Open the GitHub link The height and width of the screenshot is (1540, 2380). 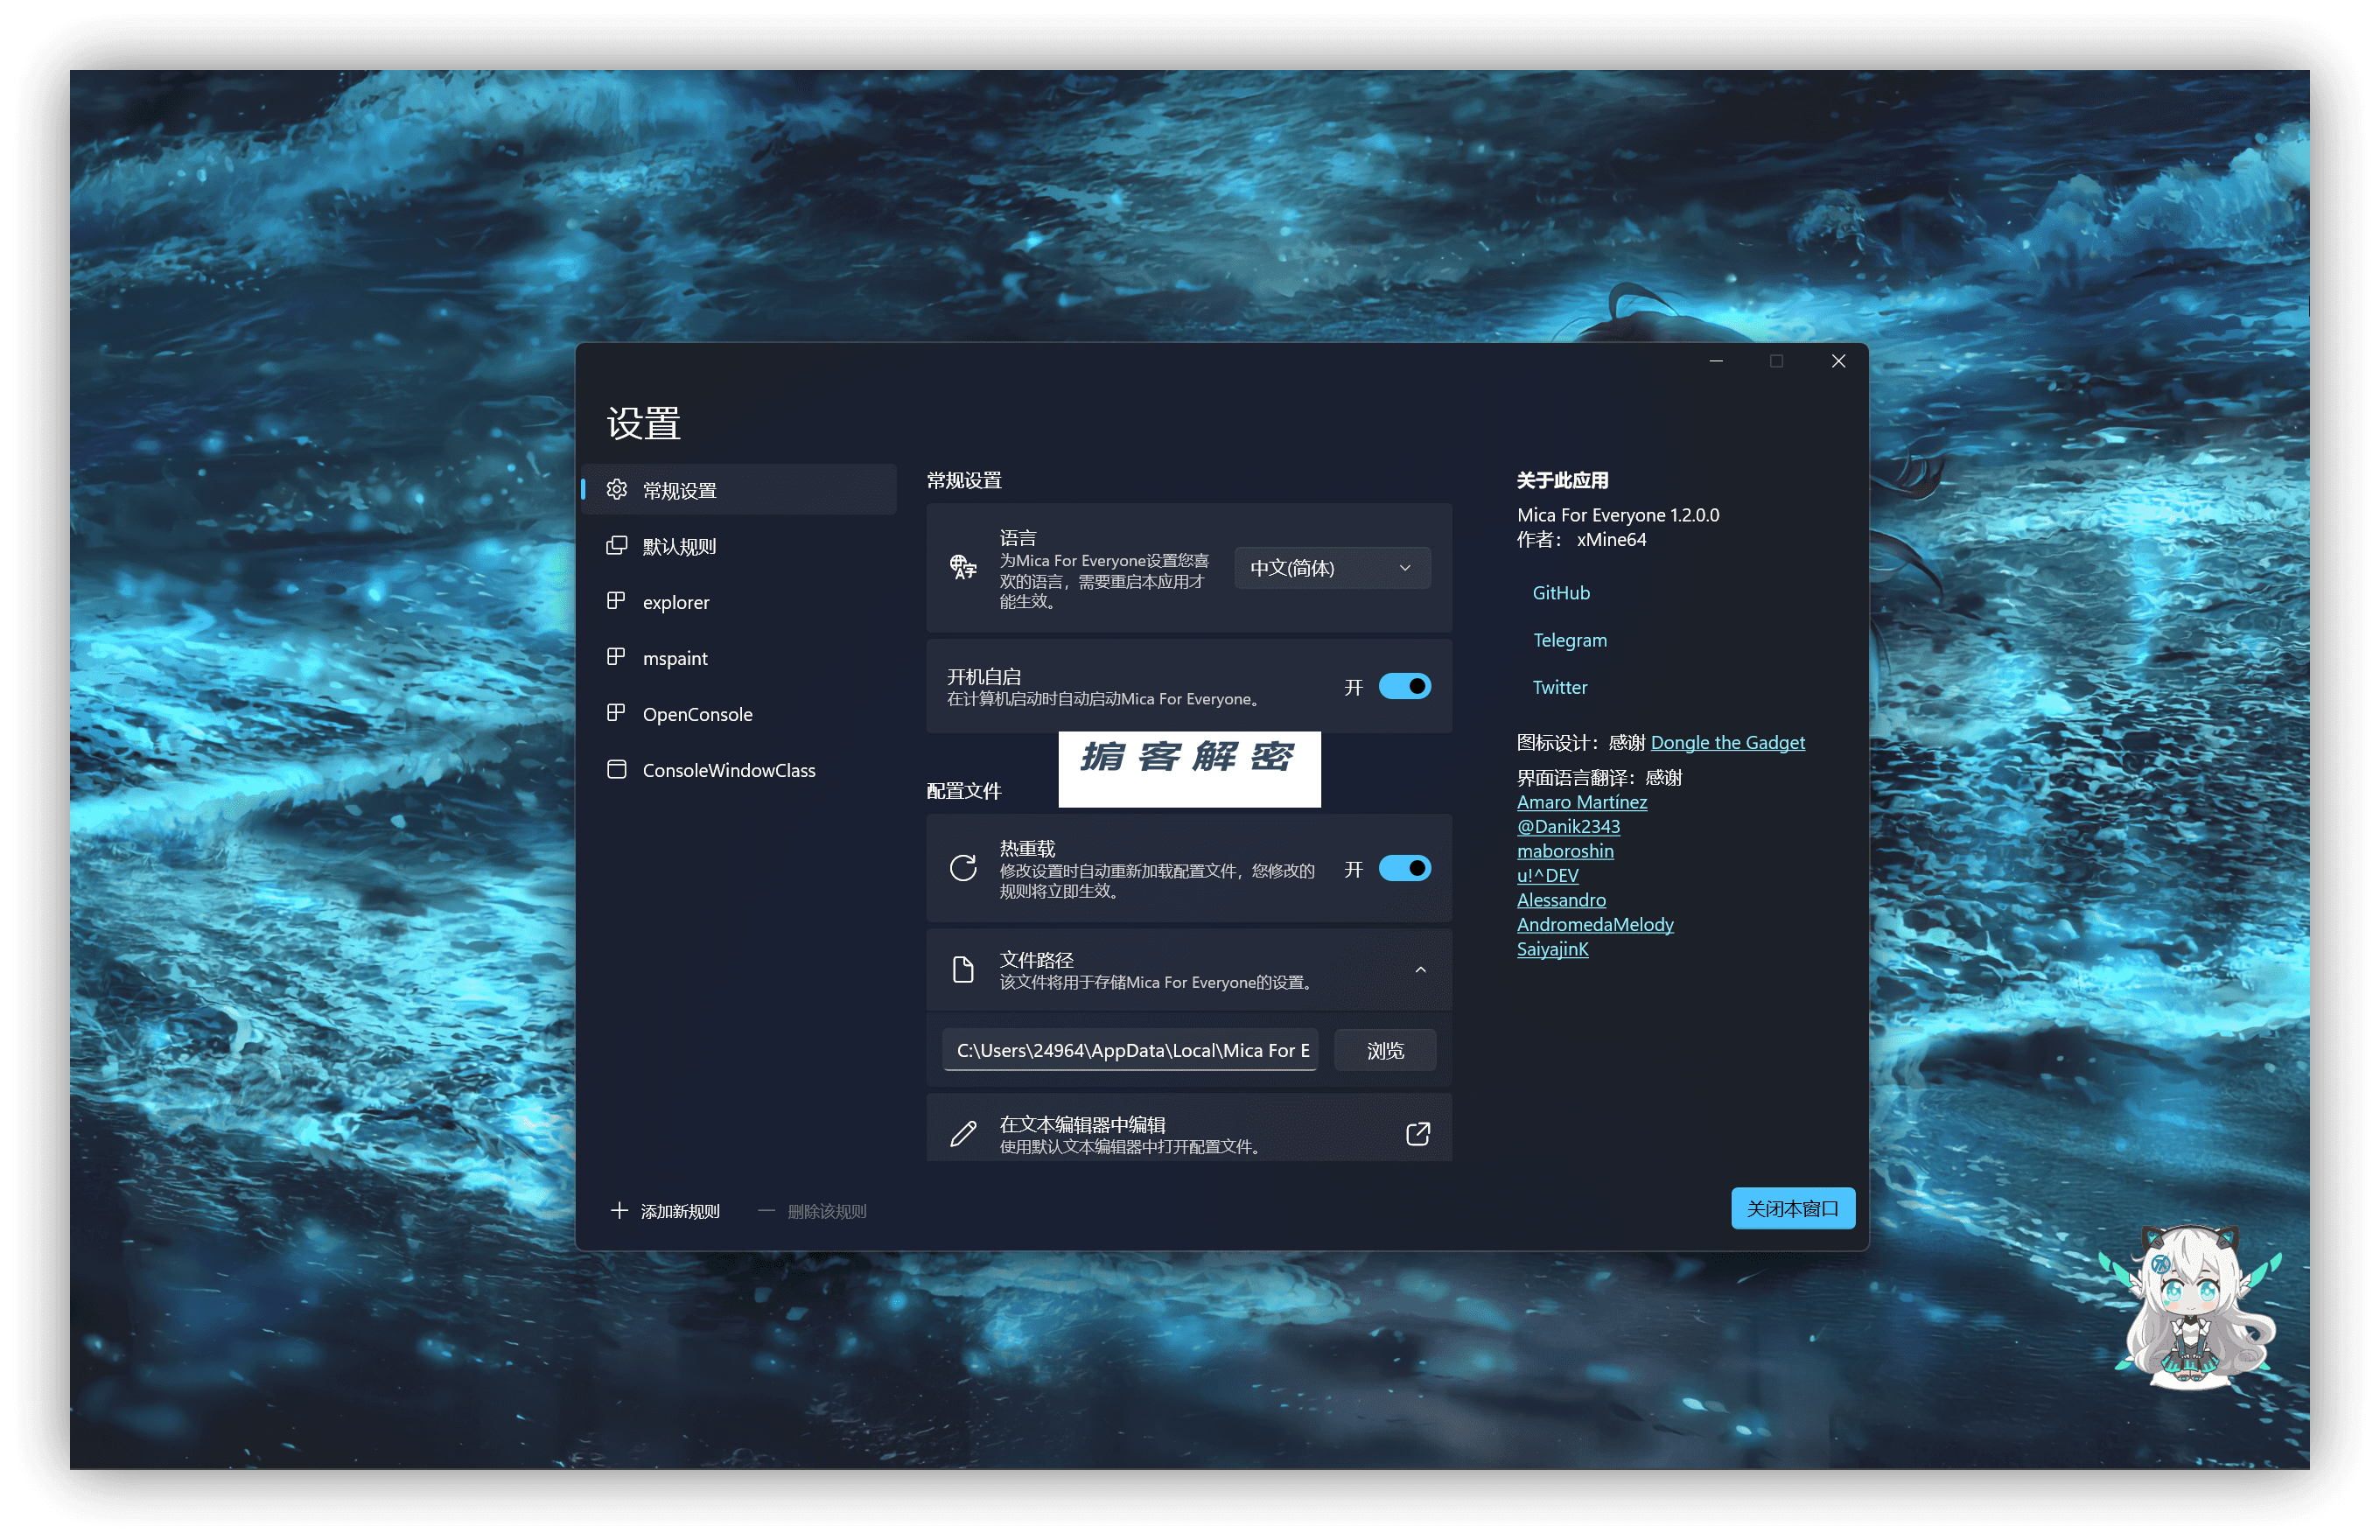[1560, 592]
